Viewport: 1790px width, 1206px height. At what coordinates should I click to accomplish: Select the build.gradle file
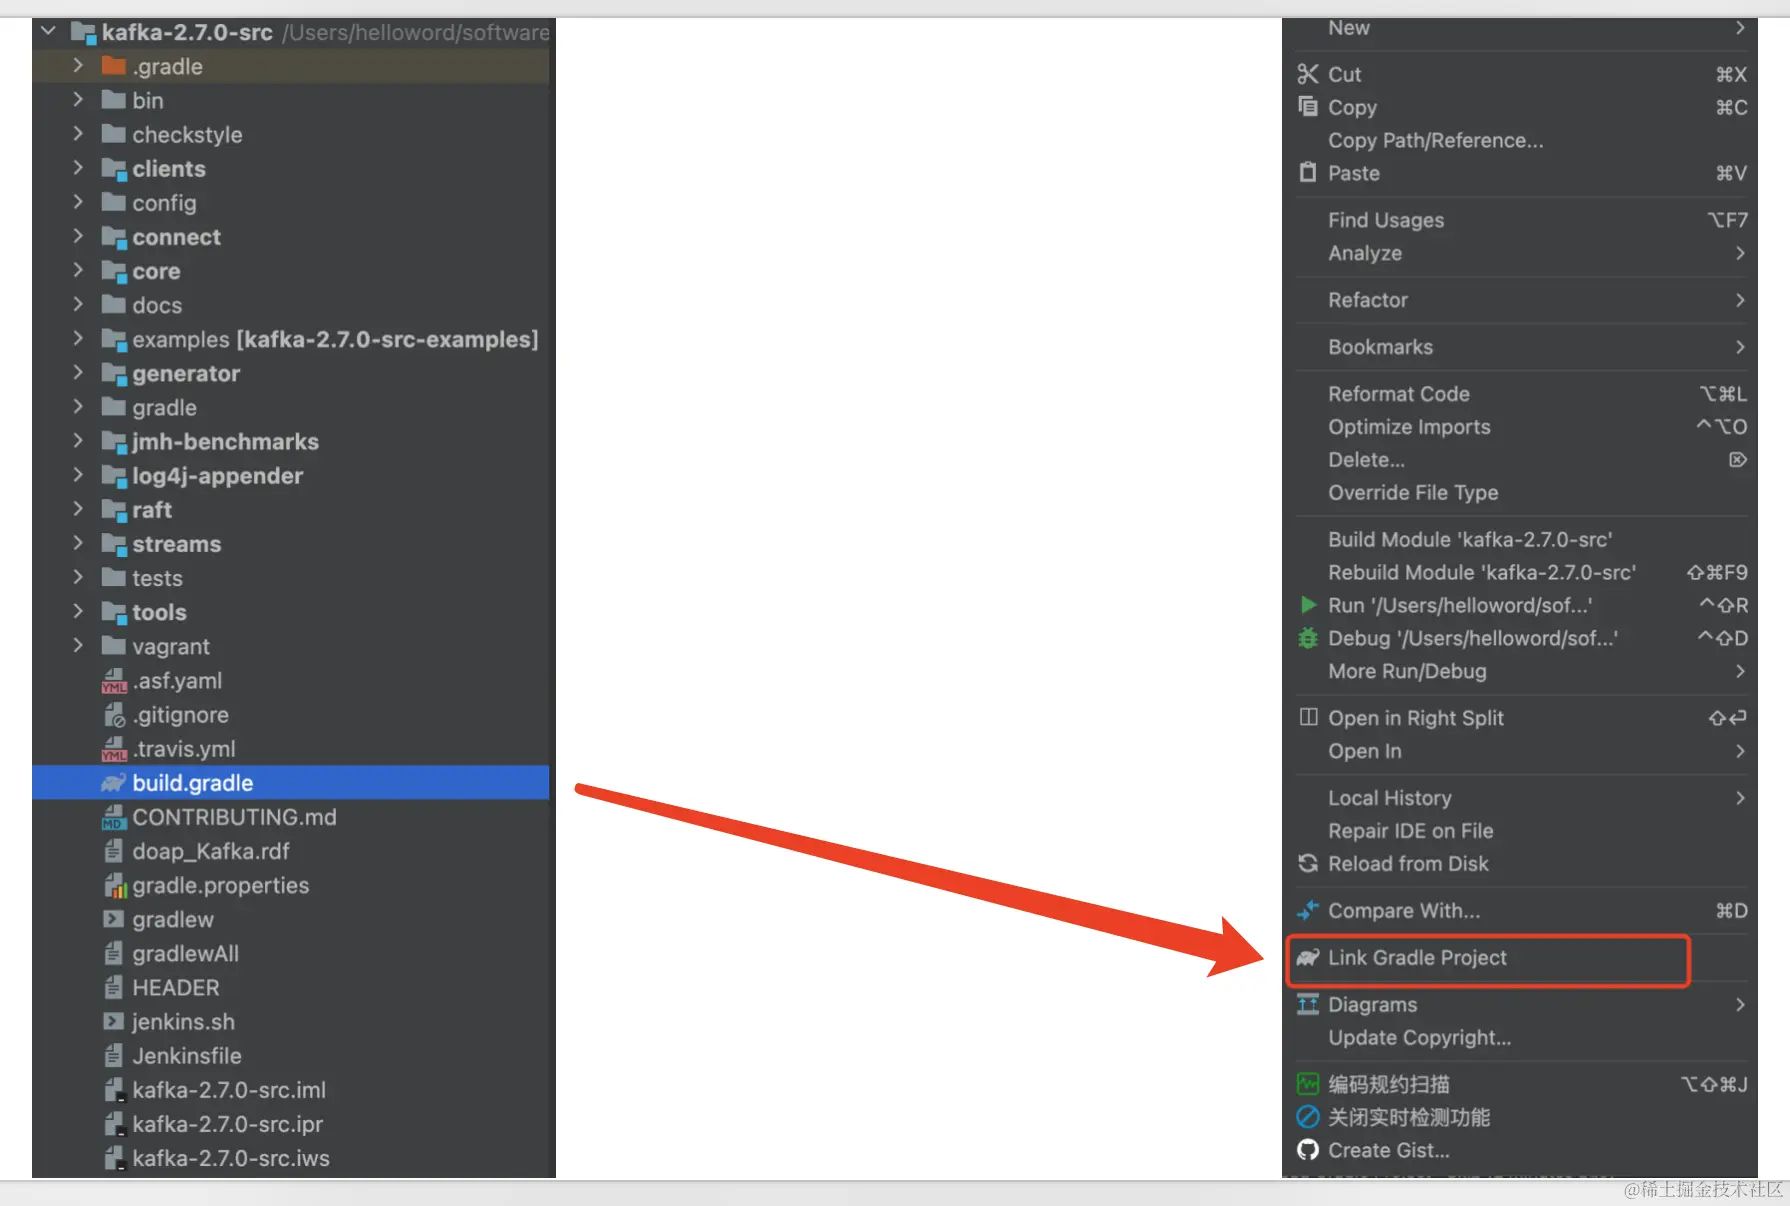point(291,783)
